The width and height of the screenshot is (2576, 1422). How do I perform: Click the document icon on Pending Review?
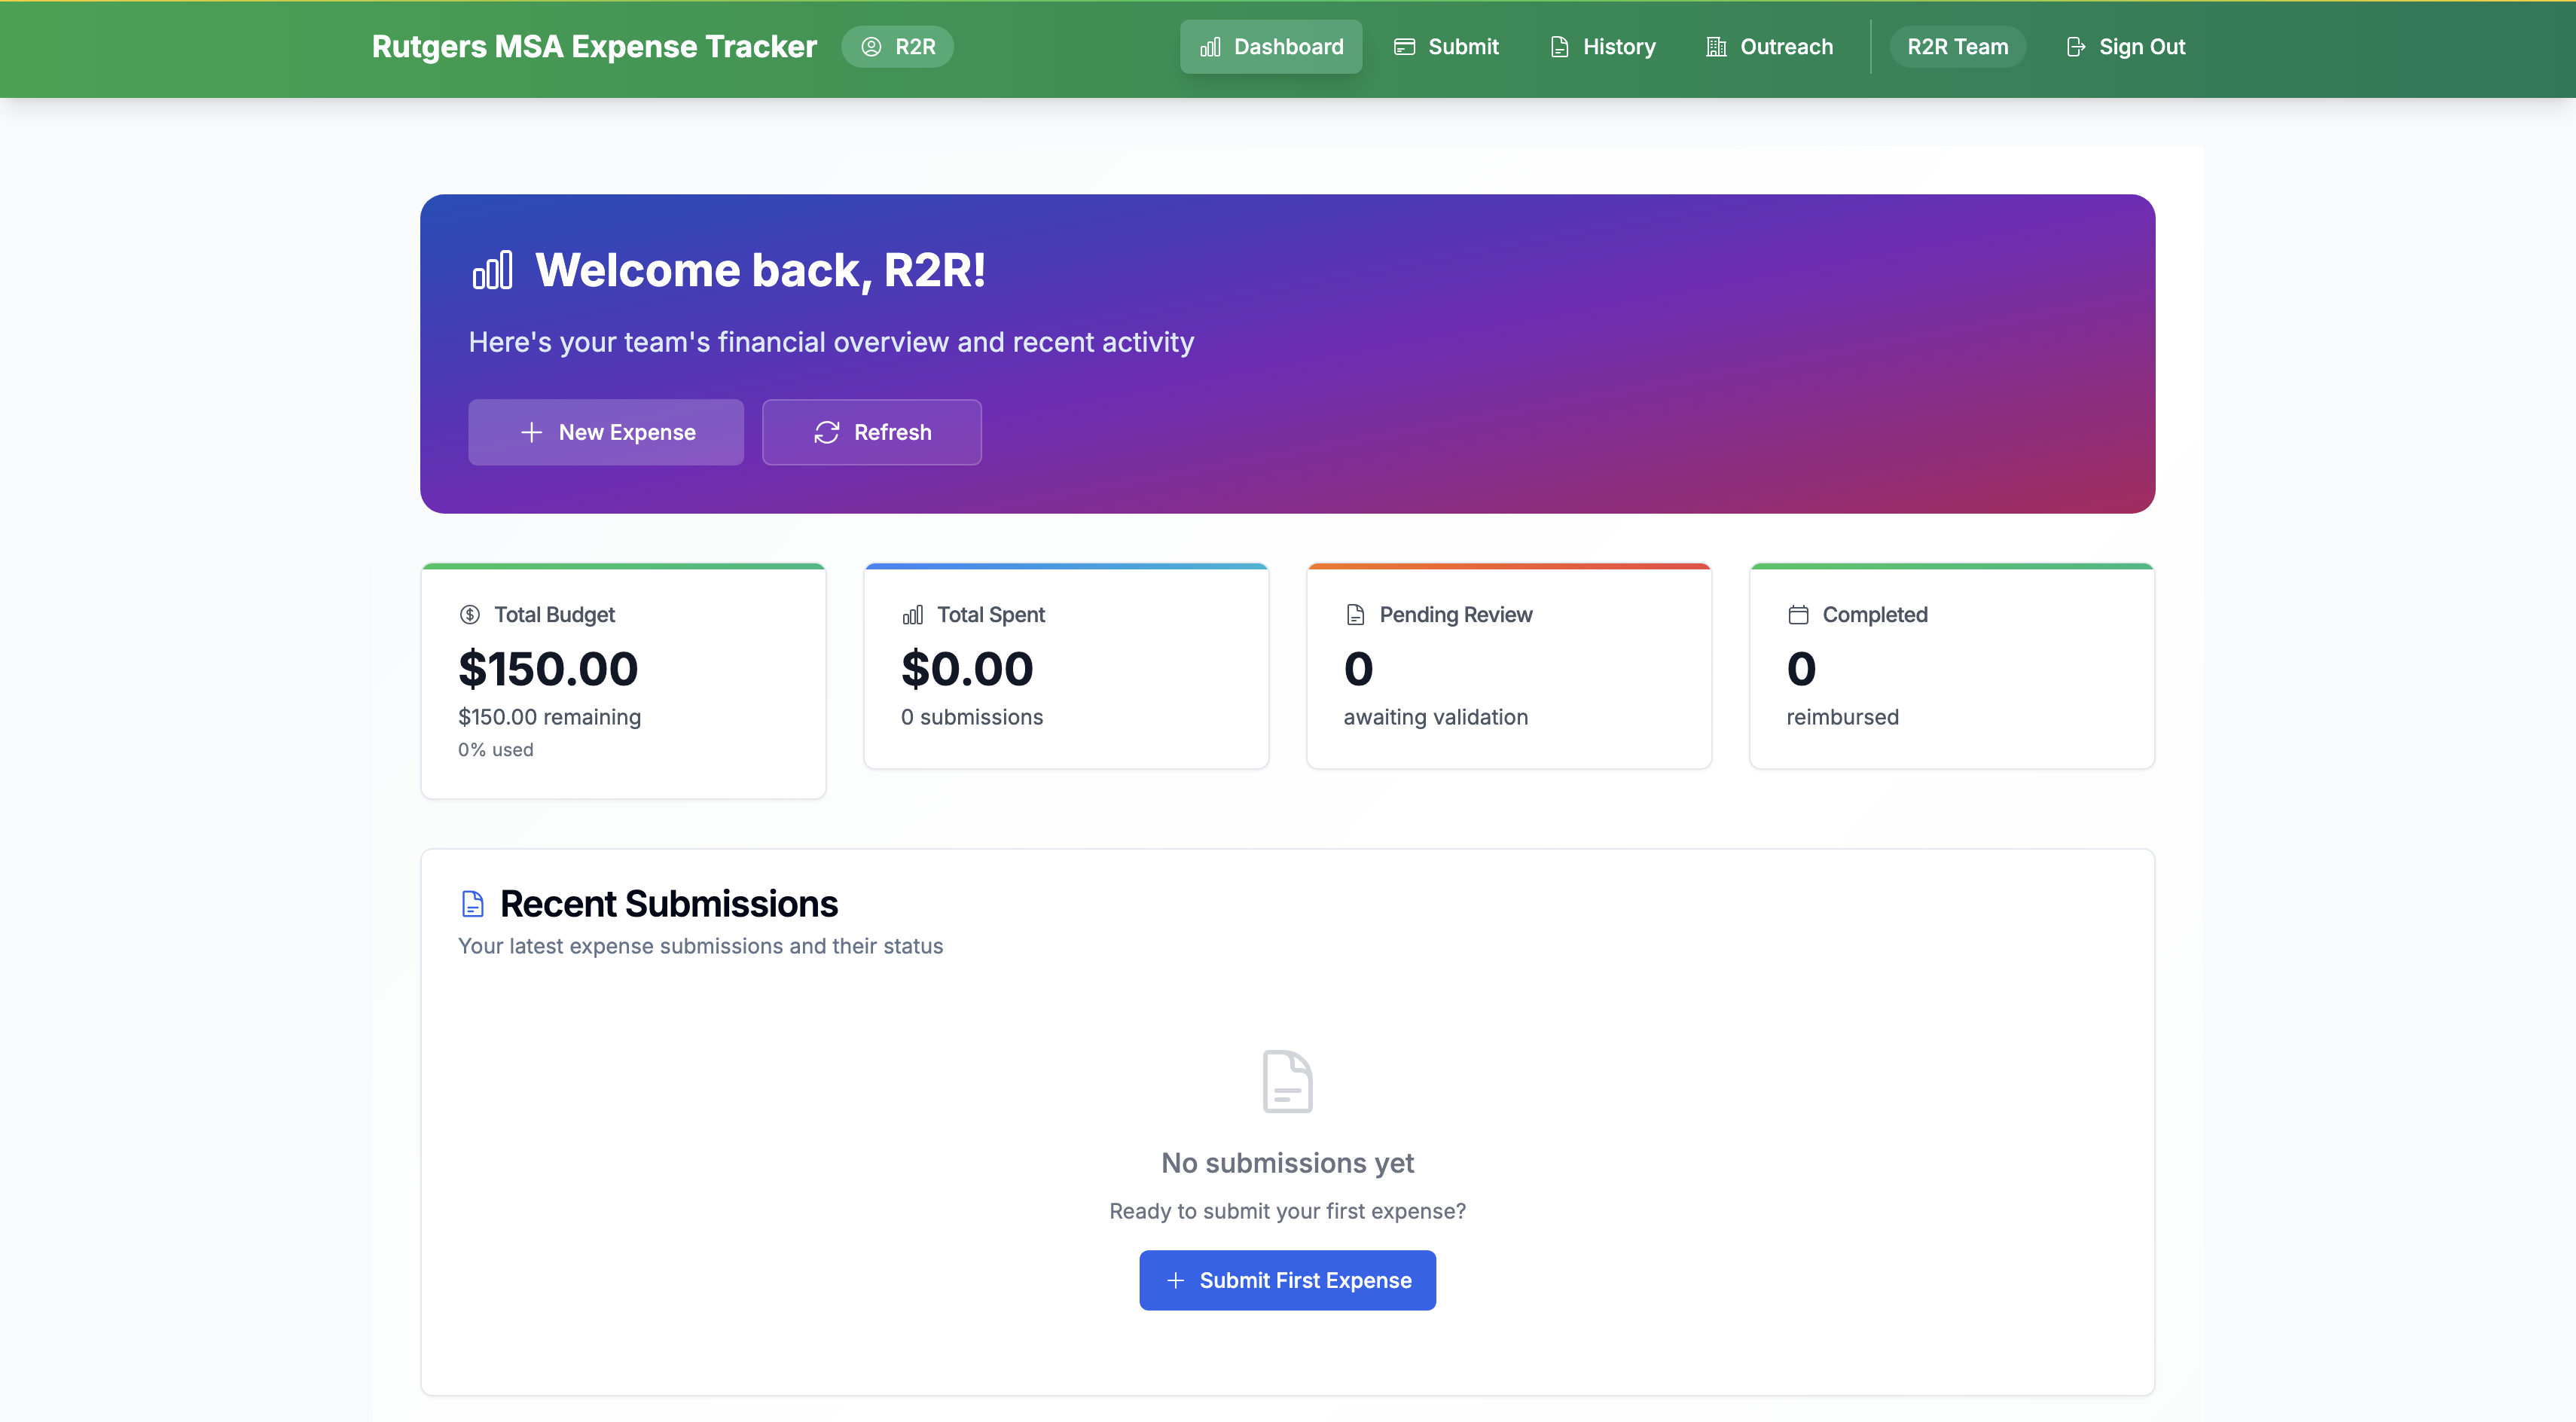point(1355,614)
